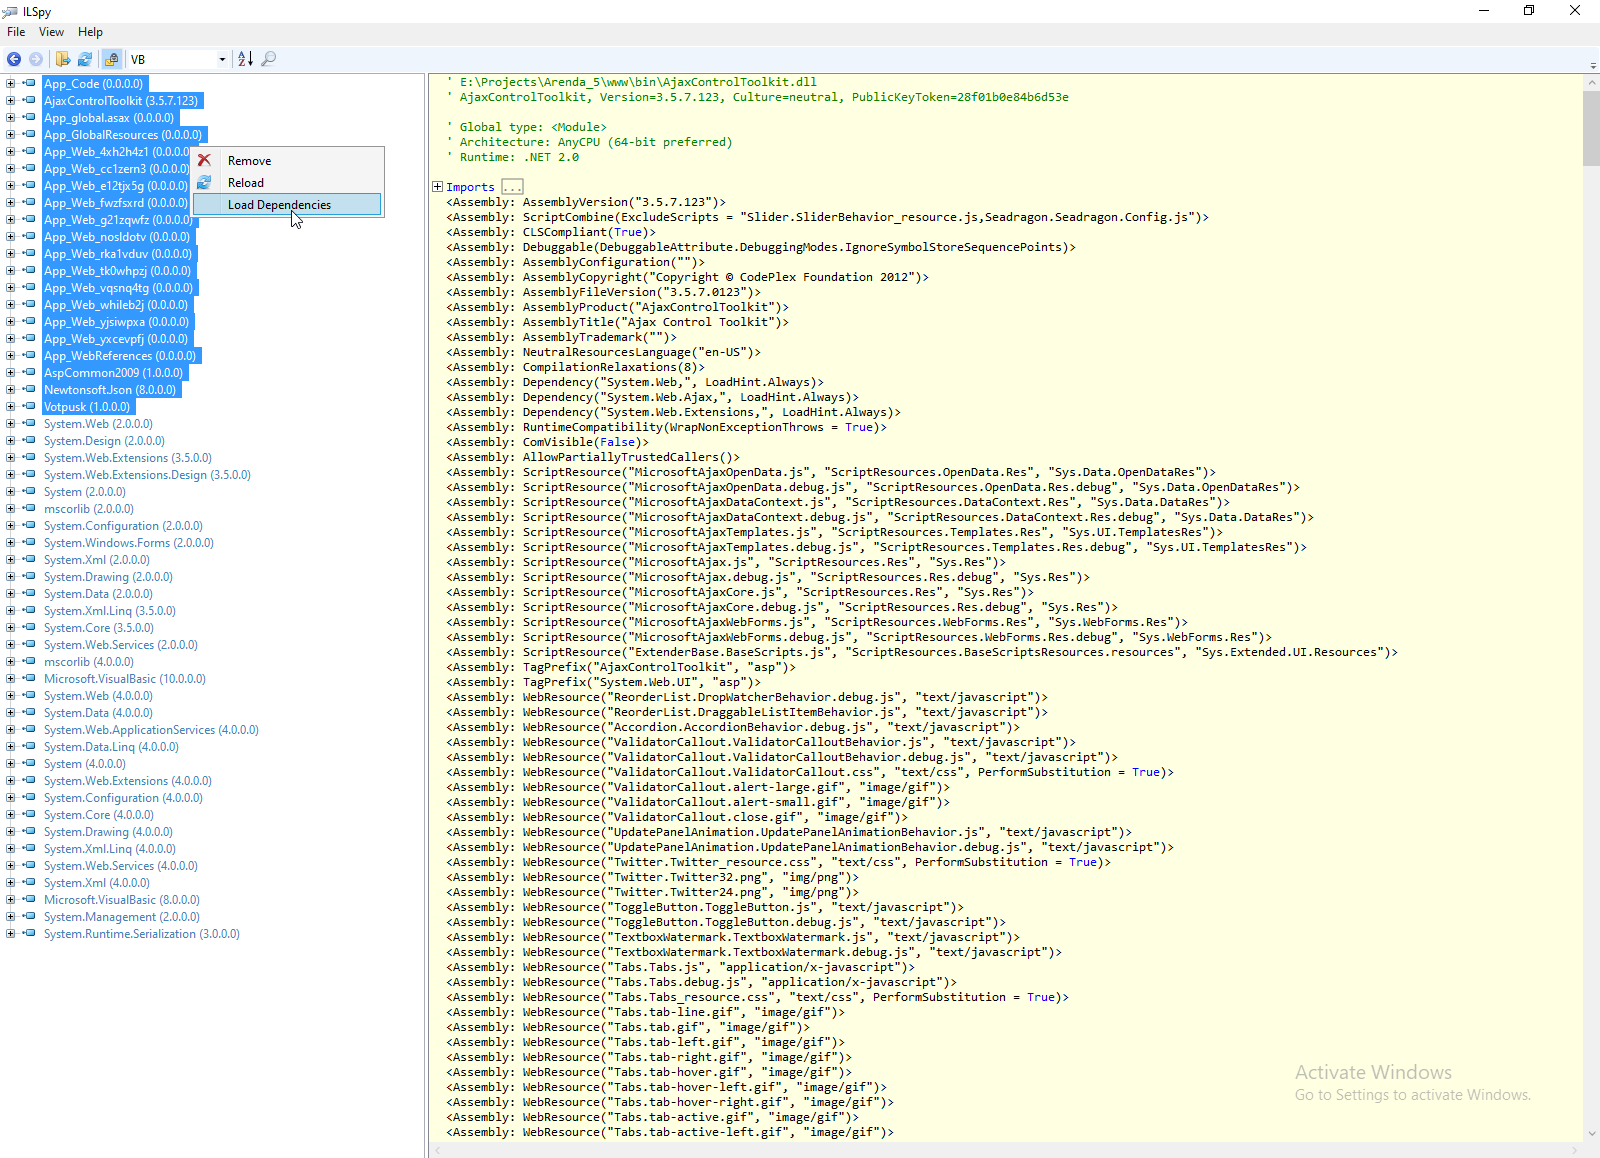This screenshot has height=1158, width=1600.
Task: Expand the System.Core (4.0.0.0) node
Action: point(10,815)
